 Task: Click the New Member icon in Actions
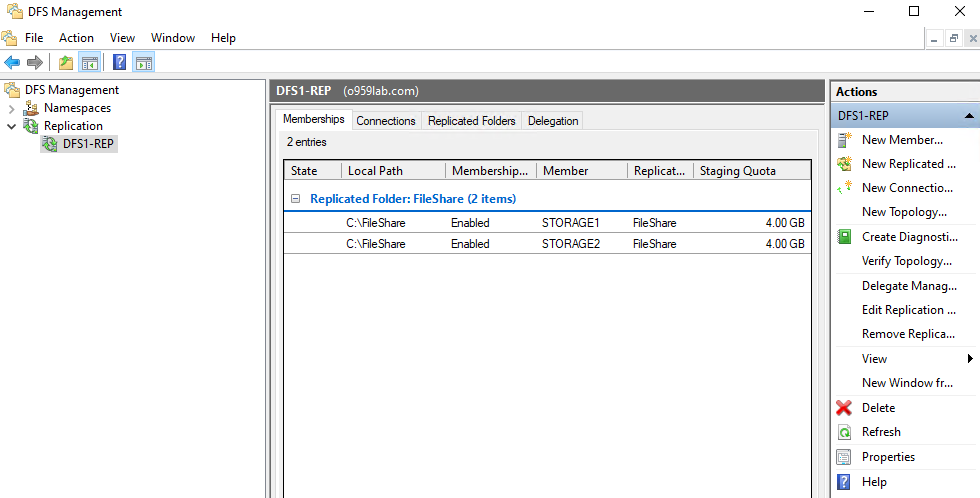844,140
